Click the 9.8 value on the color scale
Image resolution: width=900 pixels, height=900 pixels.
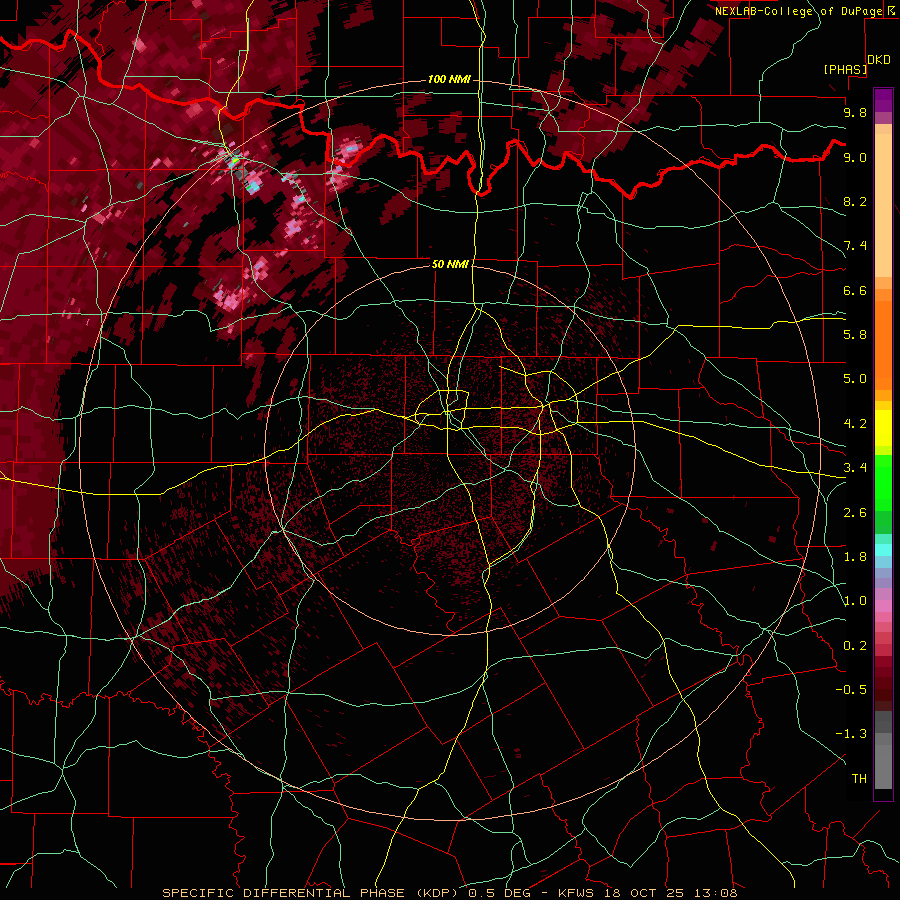[x=855, y=112]
